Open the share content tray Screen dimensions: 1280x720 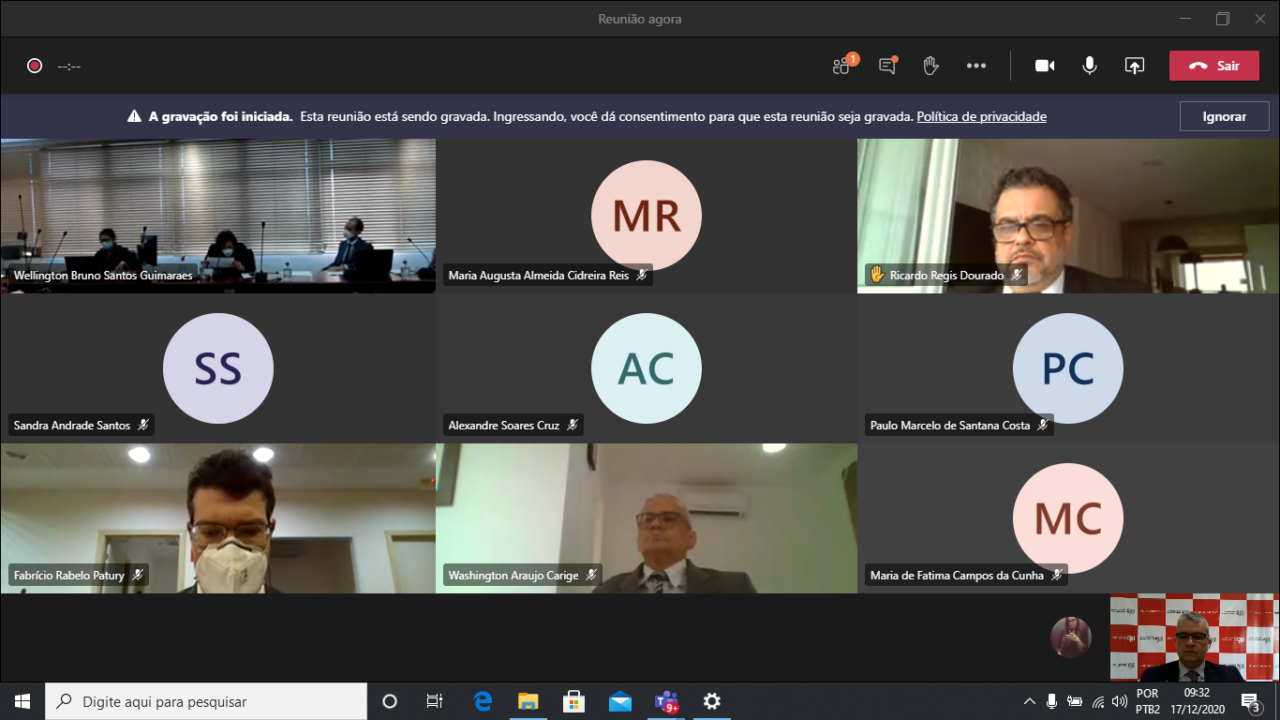[1134, 66]
